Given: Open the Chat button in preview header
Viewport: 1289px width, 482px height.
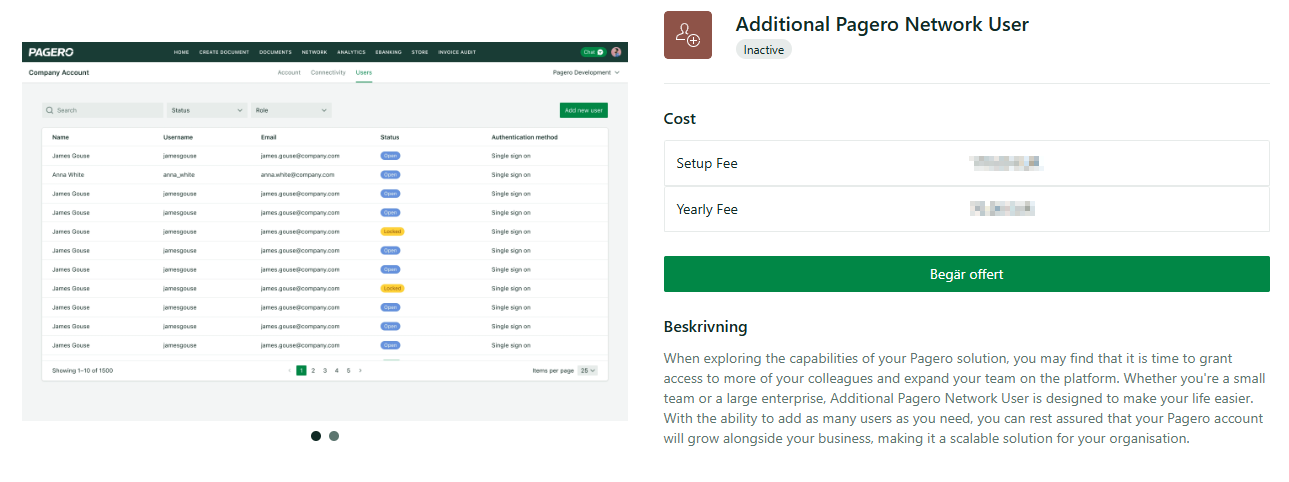Looking at the screenshot, I should click(593, 52).
